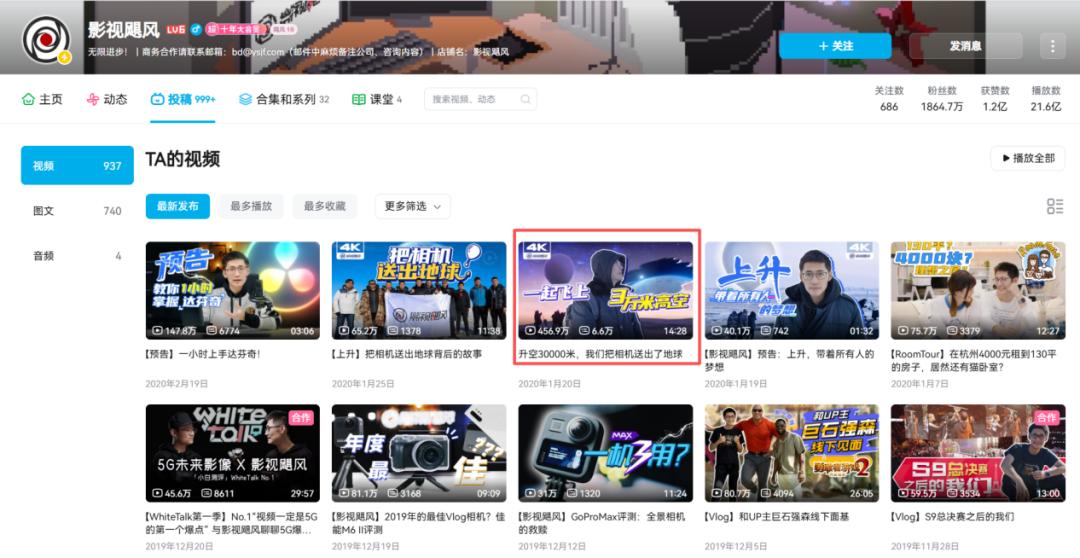Open thumbnail of WhiteTalk 5G未来影像 video
Screen dimensions: 1080x558
click(233, 453)
